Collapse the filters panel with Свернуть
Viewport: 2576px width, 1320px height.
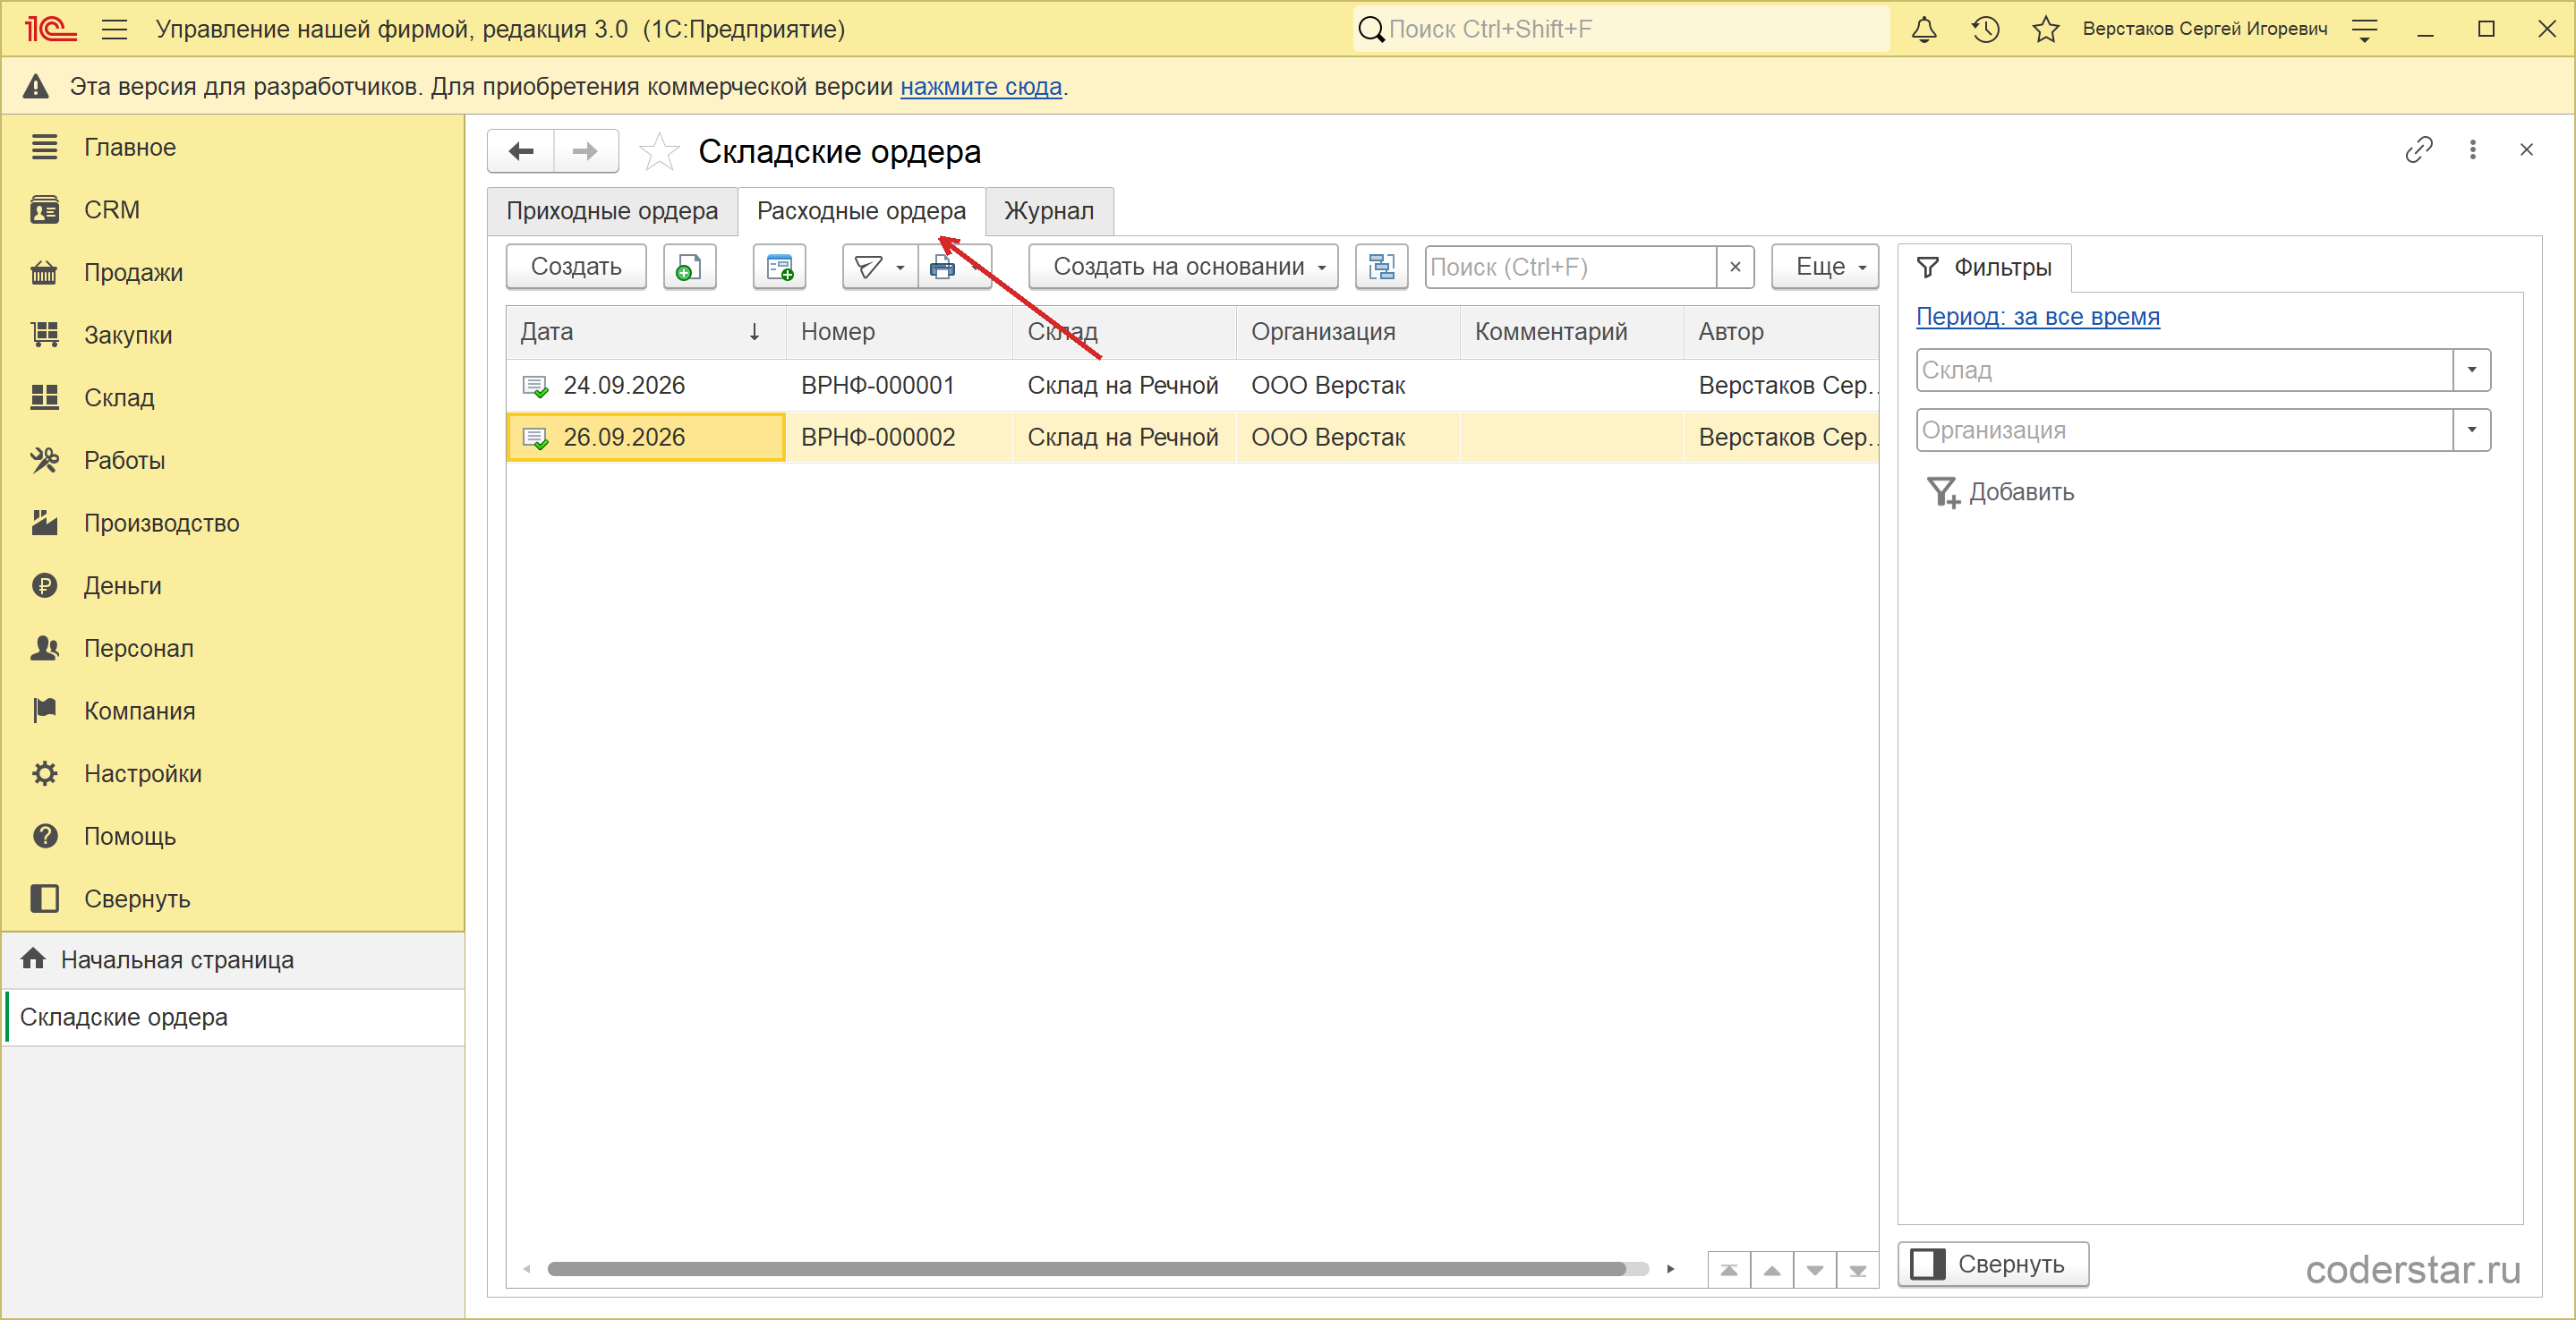(x=1993, y=1264)
